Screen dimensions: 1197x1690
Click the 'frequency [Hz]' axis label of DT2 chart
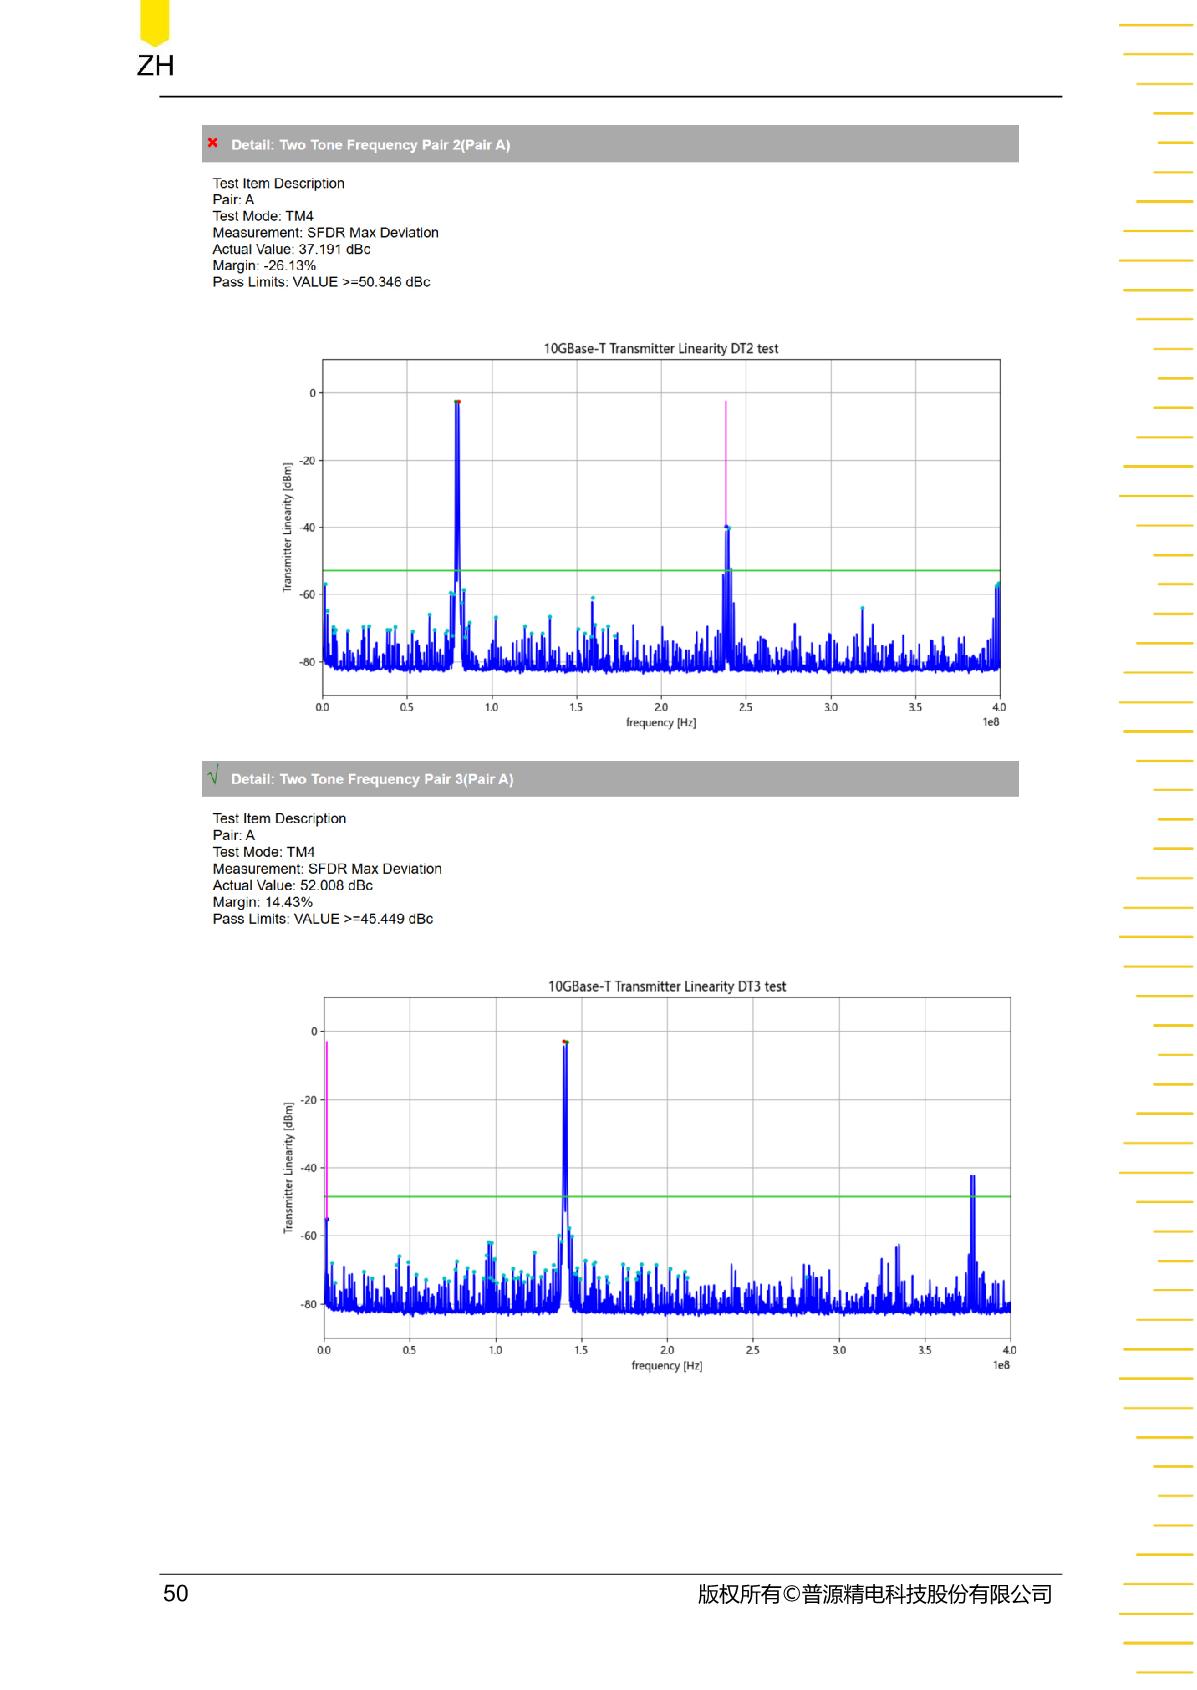click(661, 722)
